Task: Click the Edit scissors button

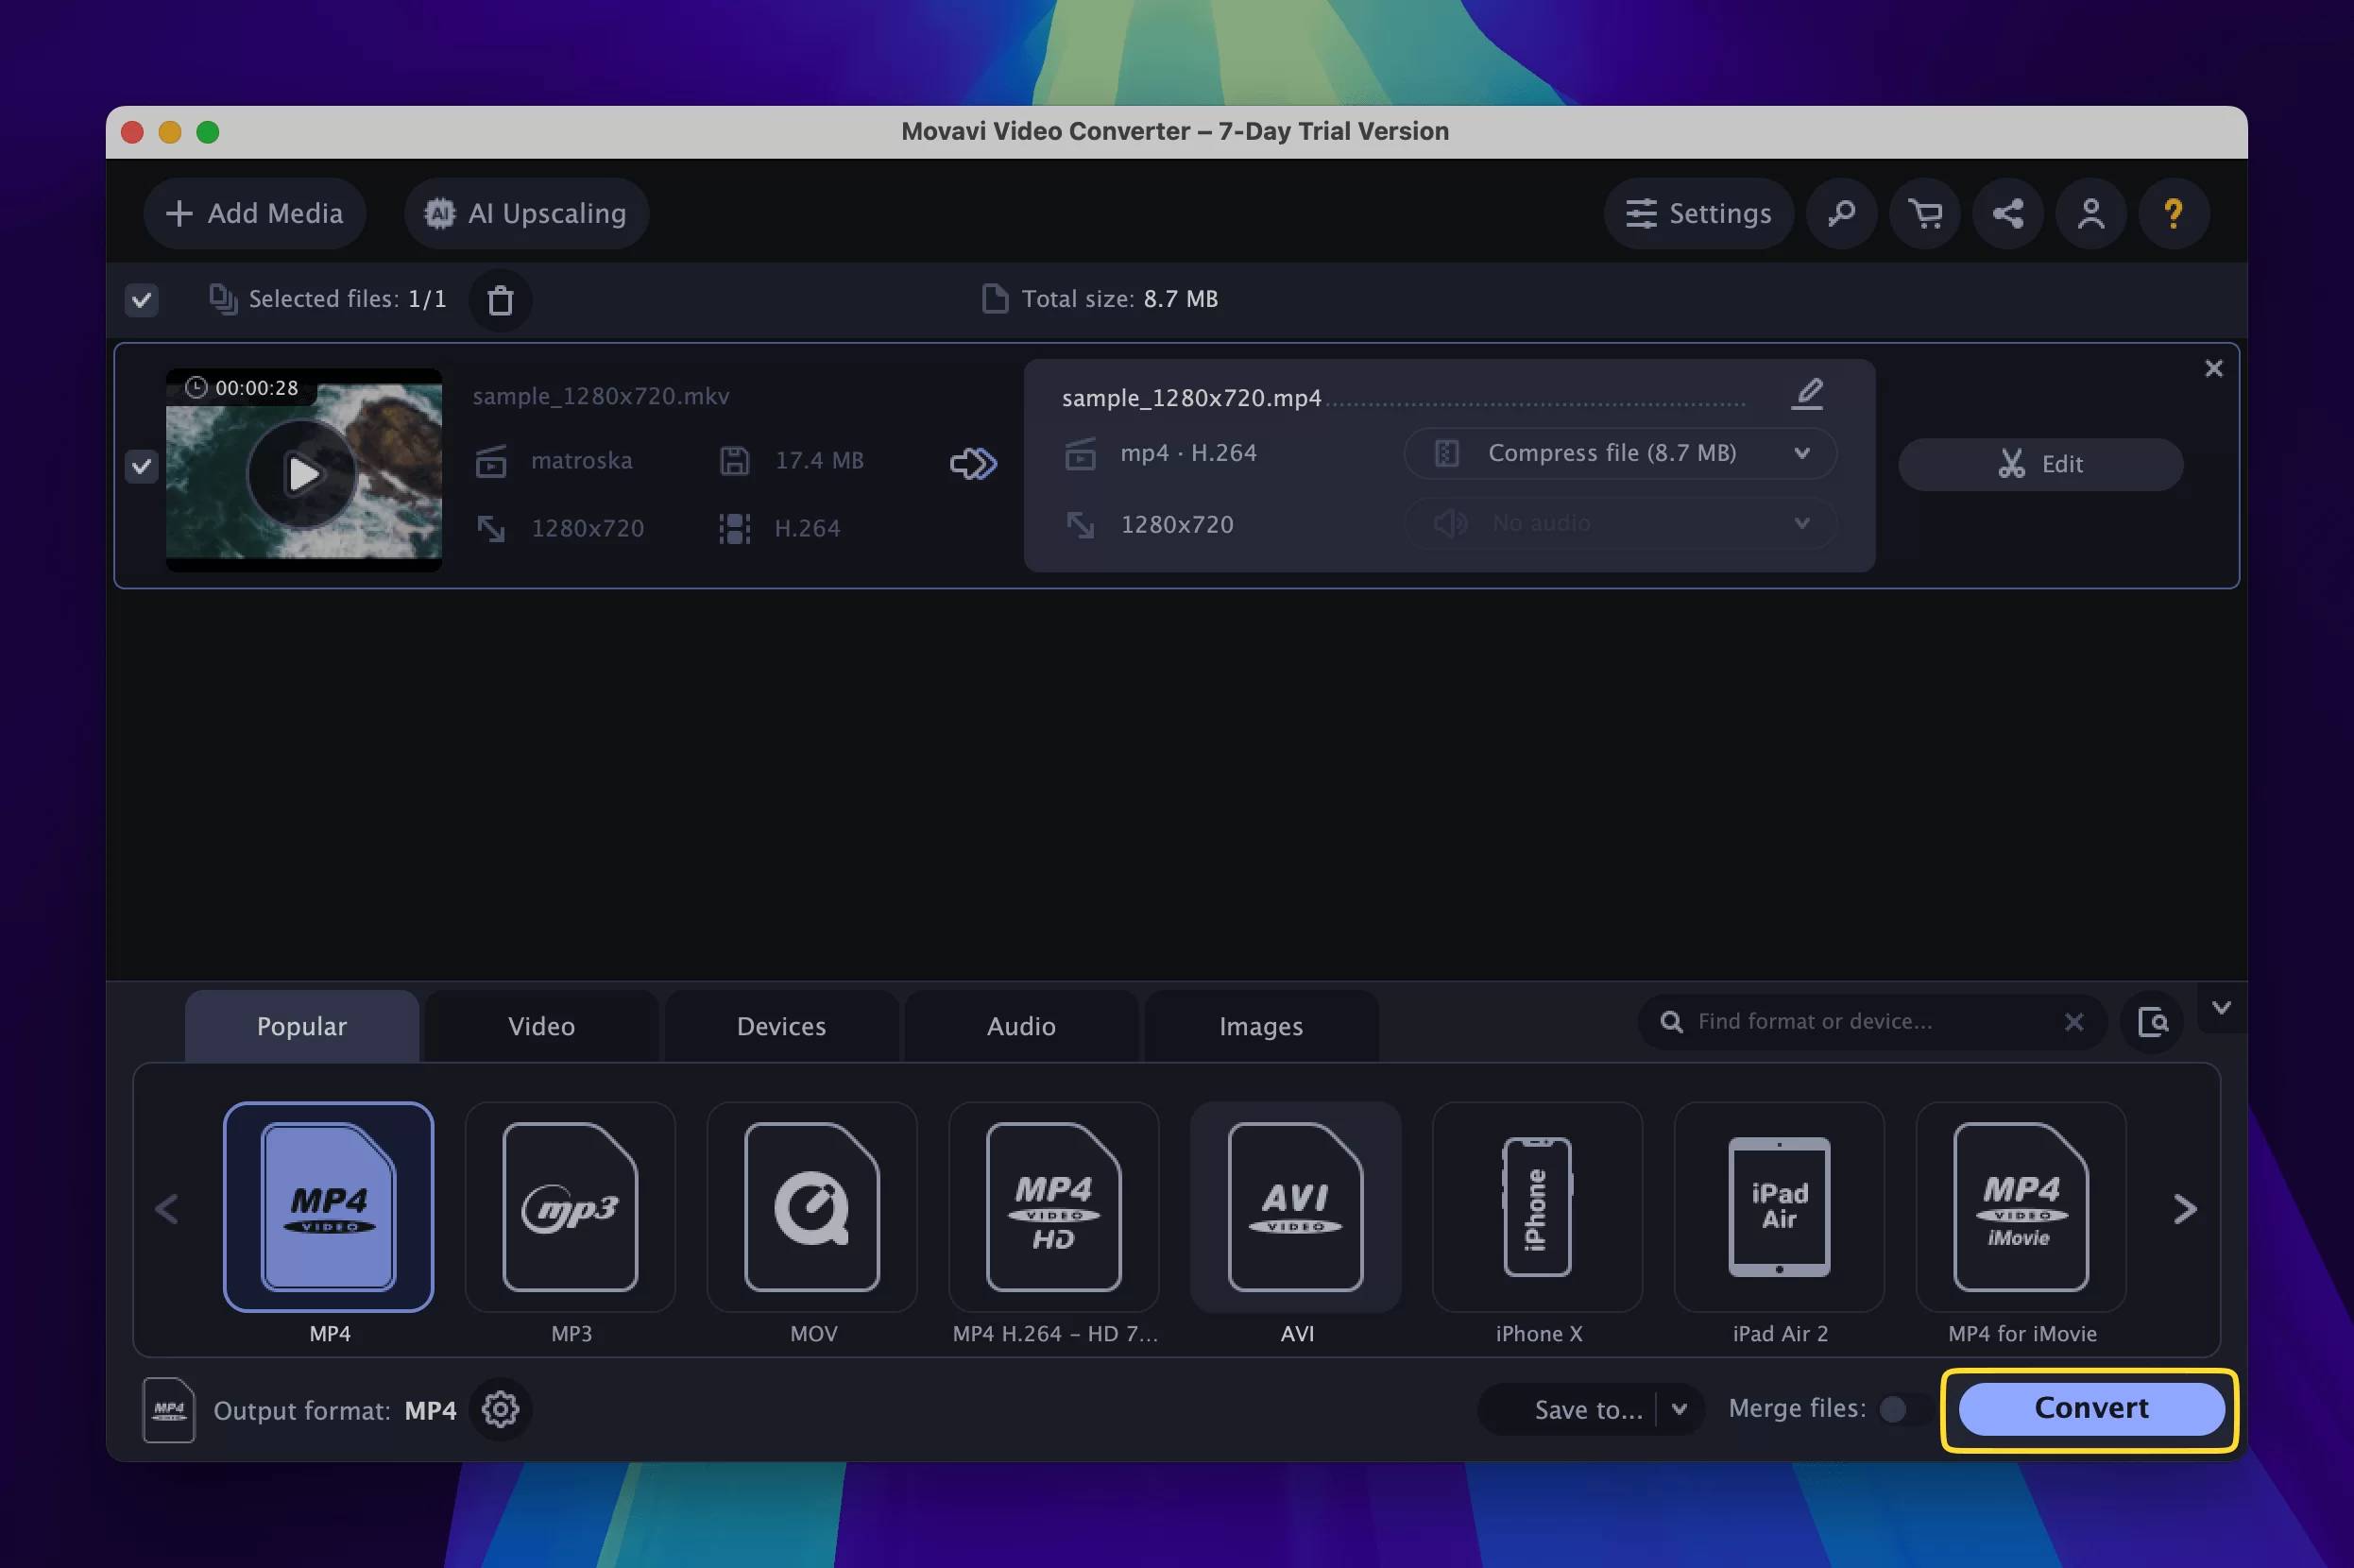Action: [2040, 464]
